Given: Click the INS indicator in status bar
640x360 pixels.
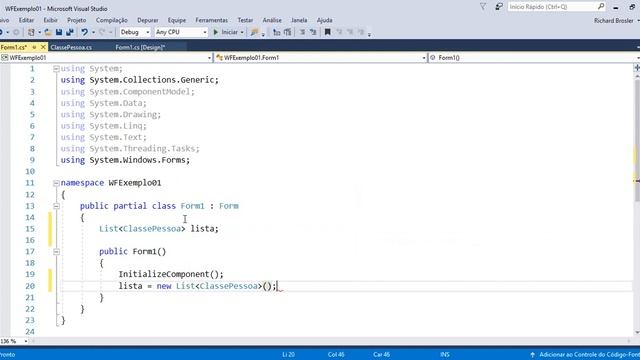Looking at the screenshot, I should tap(444, 354).
